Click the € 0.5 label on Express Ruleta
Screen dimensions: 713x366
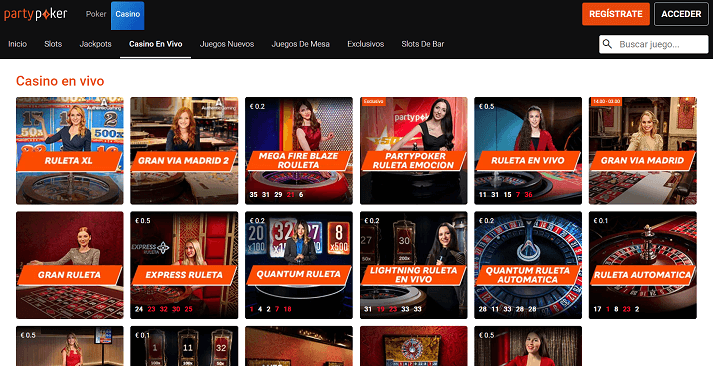click(142, 221)
